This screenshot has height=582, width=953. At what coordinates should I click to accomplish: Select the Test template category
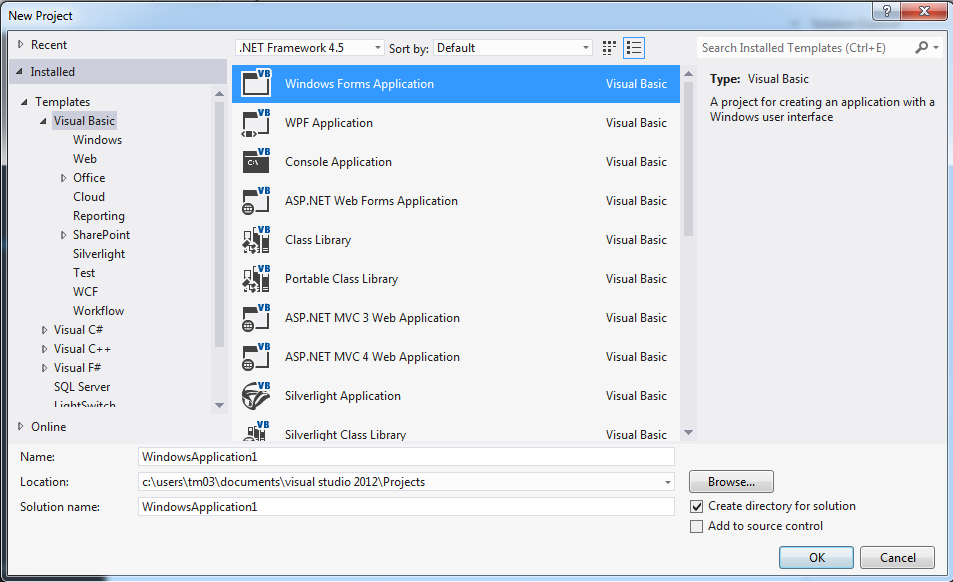point(84,273)
